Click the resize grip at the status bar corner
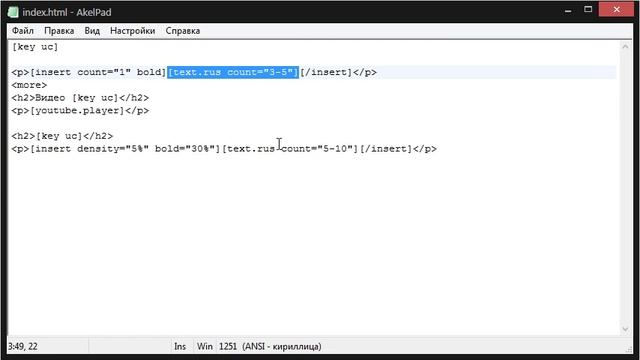The height and width of the screenshot is (360, 640). pos(629,349)
